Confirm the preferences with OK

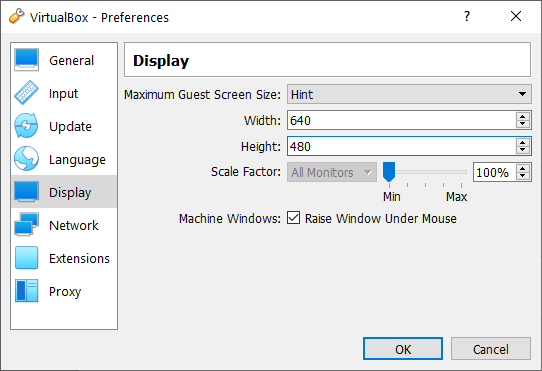pos(403,349)
